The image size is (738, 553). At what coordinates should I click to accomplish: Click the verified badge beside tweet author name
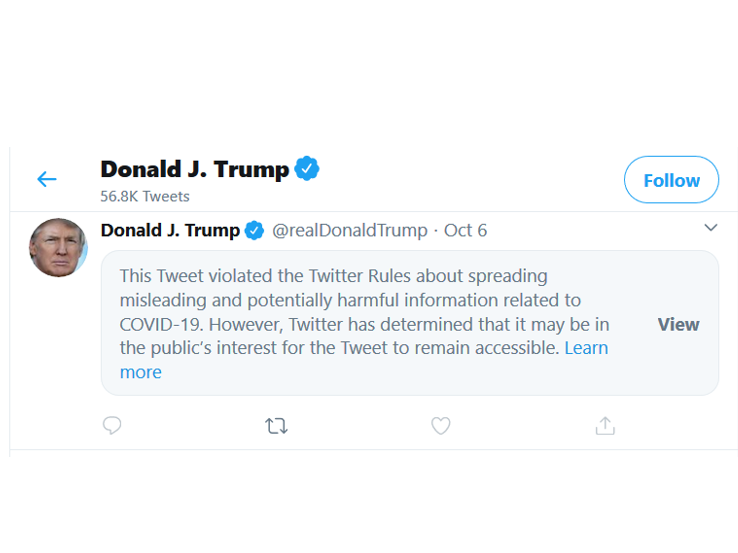255,231
